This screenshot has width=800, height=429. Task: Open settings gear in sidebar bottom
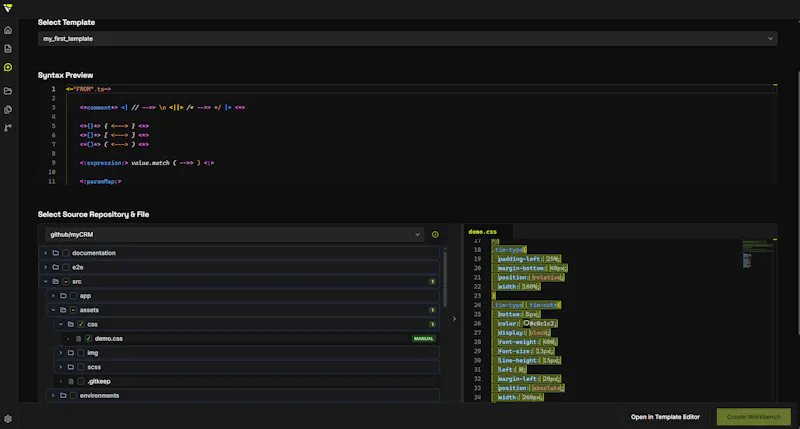pyautogui.click(x=8, y=419)
